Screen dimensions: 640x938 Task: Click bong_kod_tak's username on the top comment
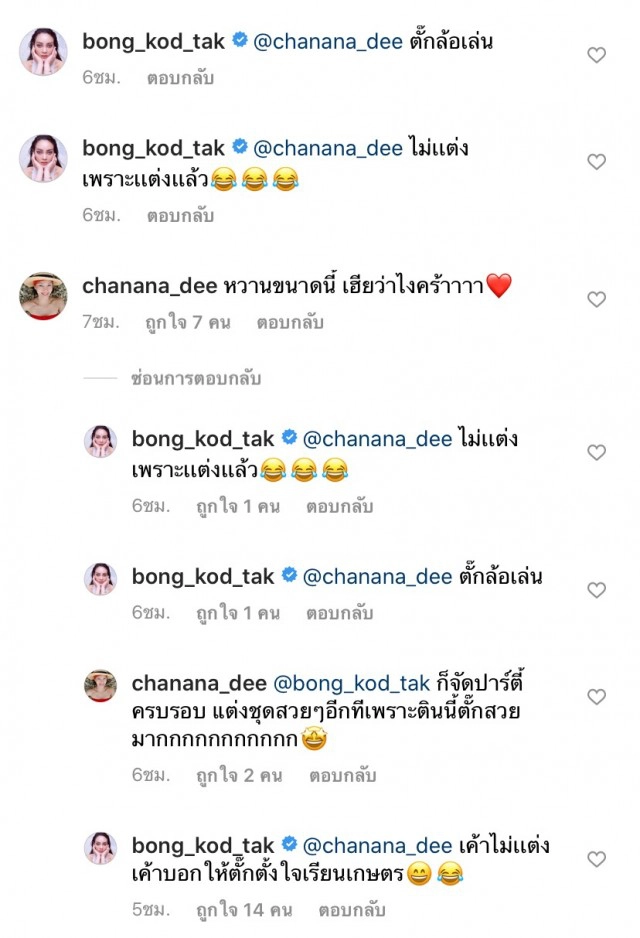pos(150,41)
